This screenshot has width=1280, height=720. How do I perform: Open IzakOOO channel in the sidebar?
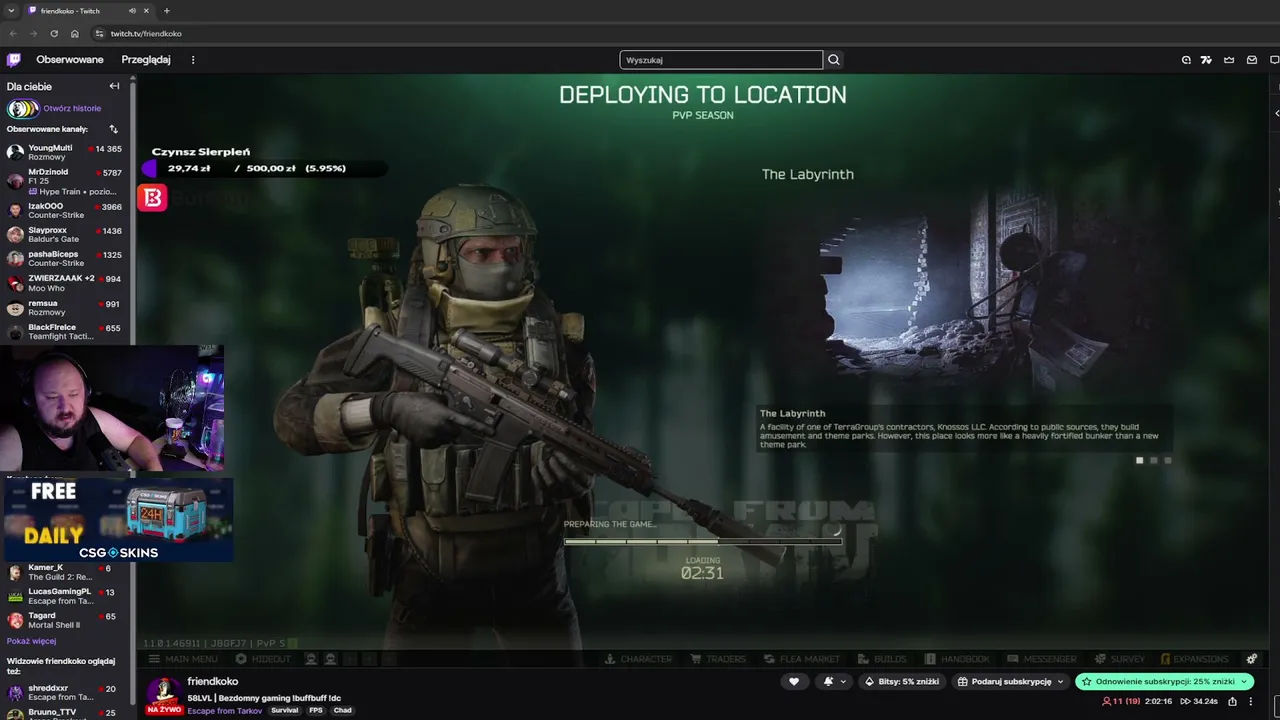coord(65,210)
